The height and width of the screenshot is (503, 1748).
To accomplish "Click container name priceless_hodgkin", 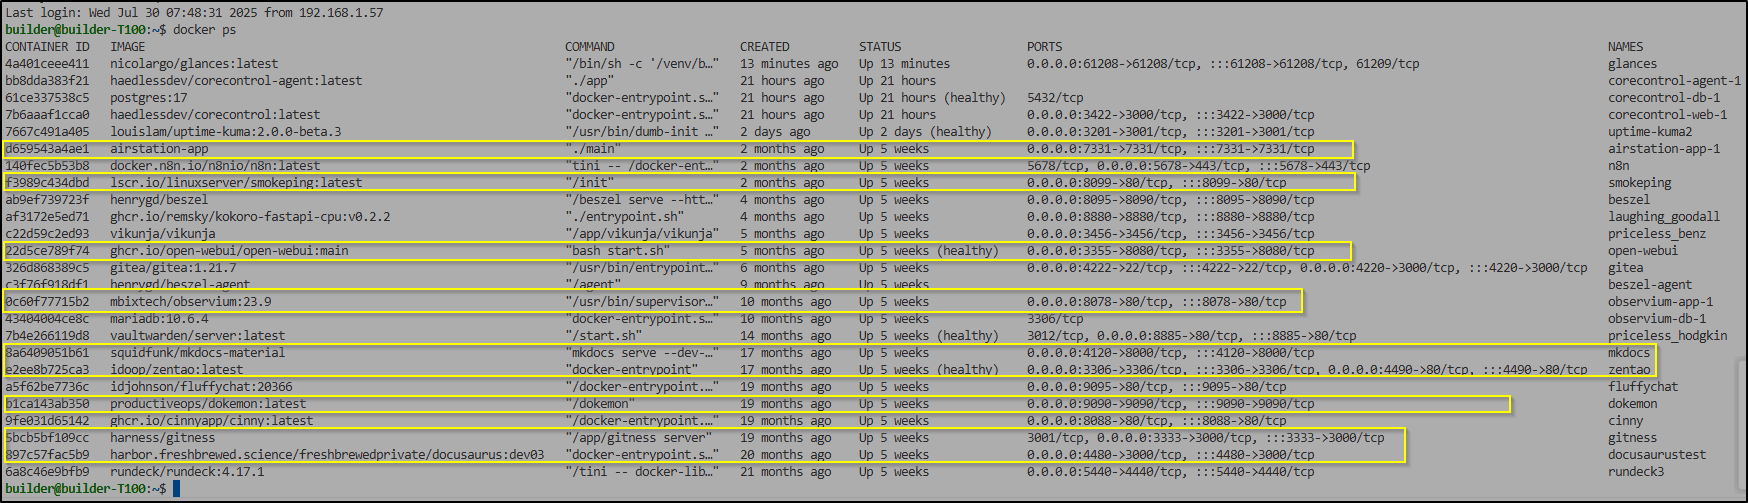I will [x=1668, y=336].
